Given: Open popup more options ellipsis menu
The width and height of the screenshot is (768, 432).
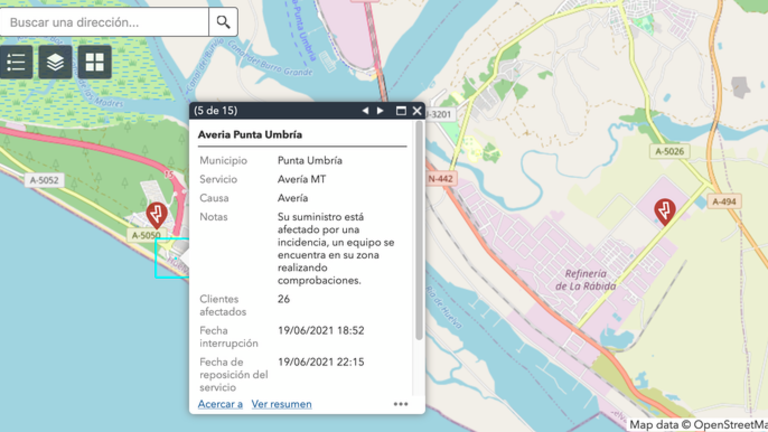Looking at the screenshot, I should click(x=401, y=404).
